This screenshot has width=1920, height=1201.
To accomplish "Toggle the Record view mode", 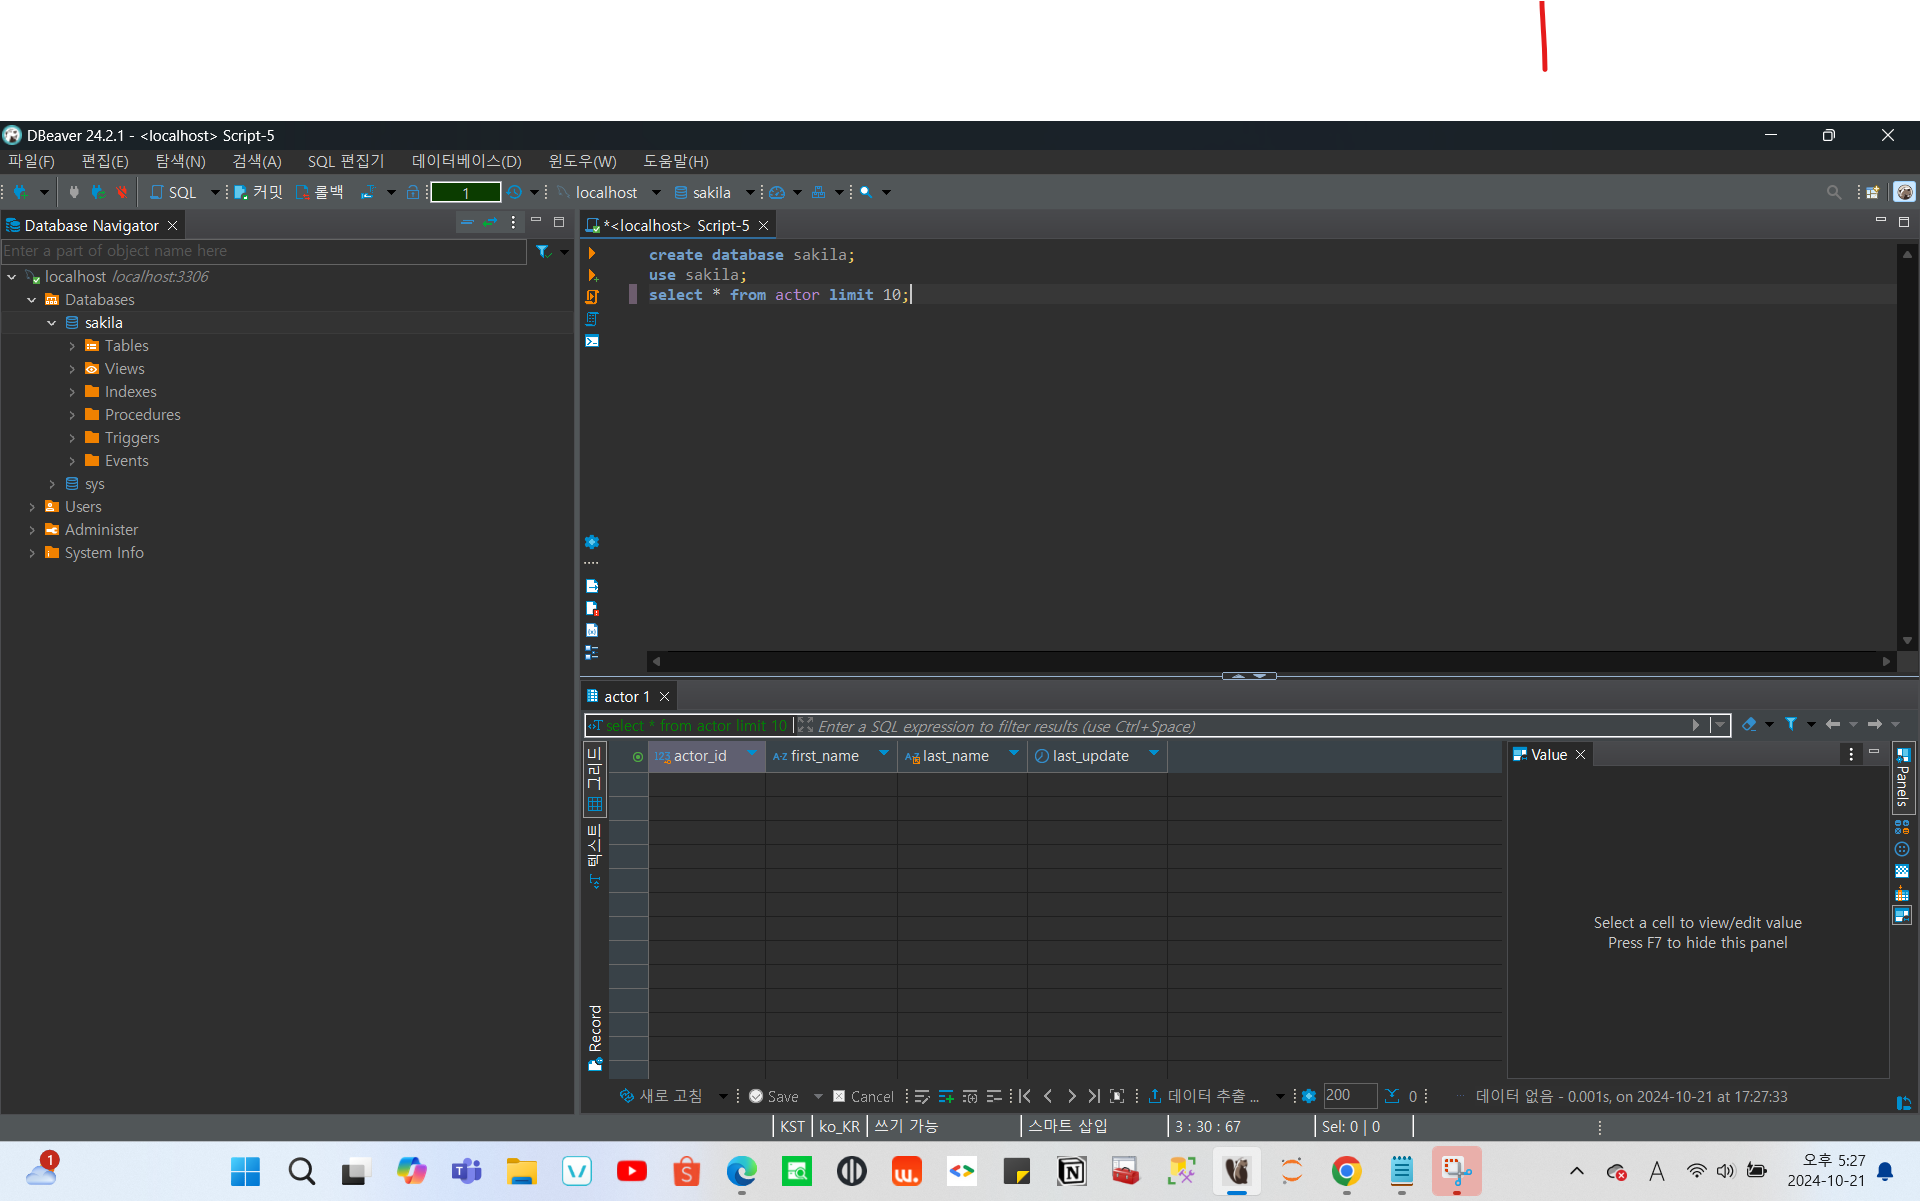I will click(595, 1037).
